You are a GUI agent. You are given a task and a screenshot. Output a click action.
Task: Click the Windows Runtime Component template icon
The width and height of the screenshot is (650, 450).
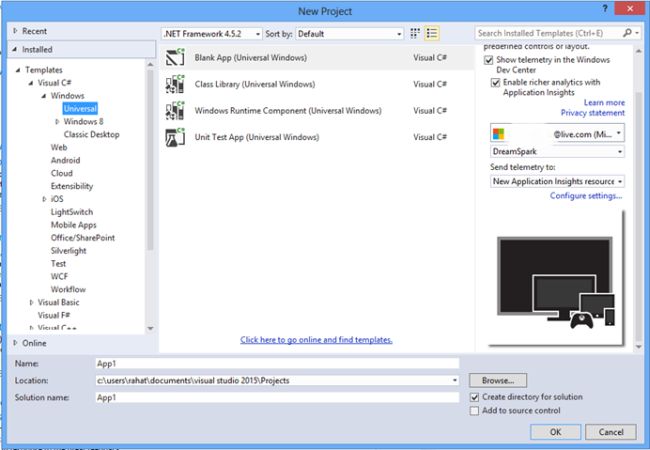click(x=175, y=110)
